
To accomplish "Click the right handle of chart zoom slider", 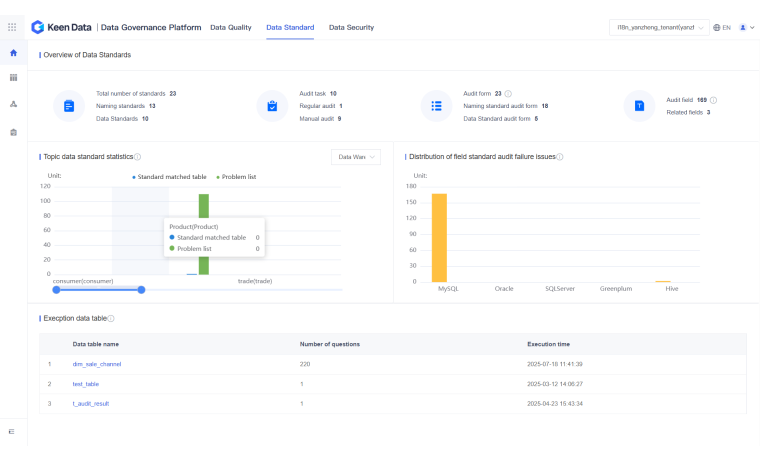I will point(141,289).
